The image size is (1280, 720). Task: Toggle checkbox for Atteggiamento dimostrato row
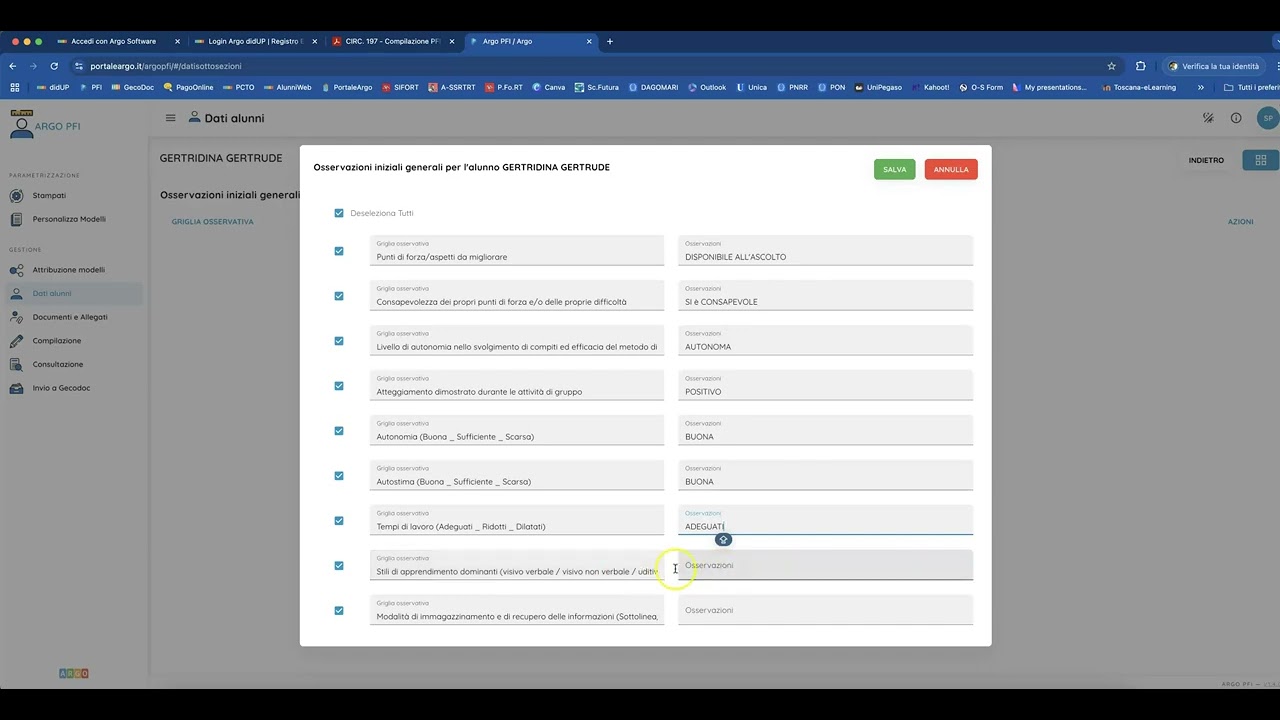coord(339,386)
